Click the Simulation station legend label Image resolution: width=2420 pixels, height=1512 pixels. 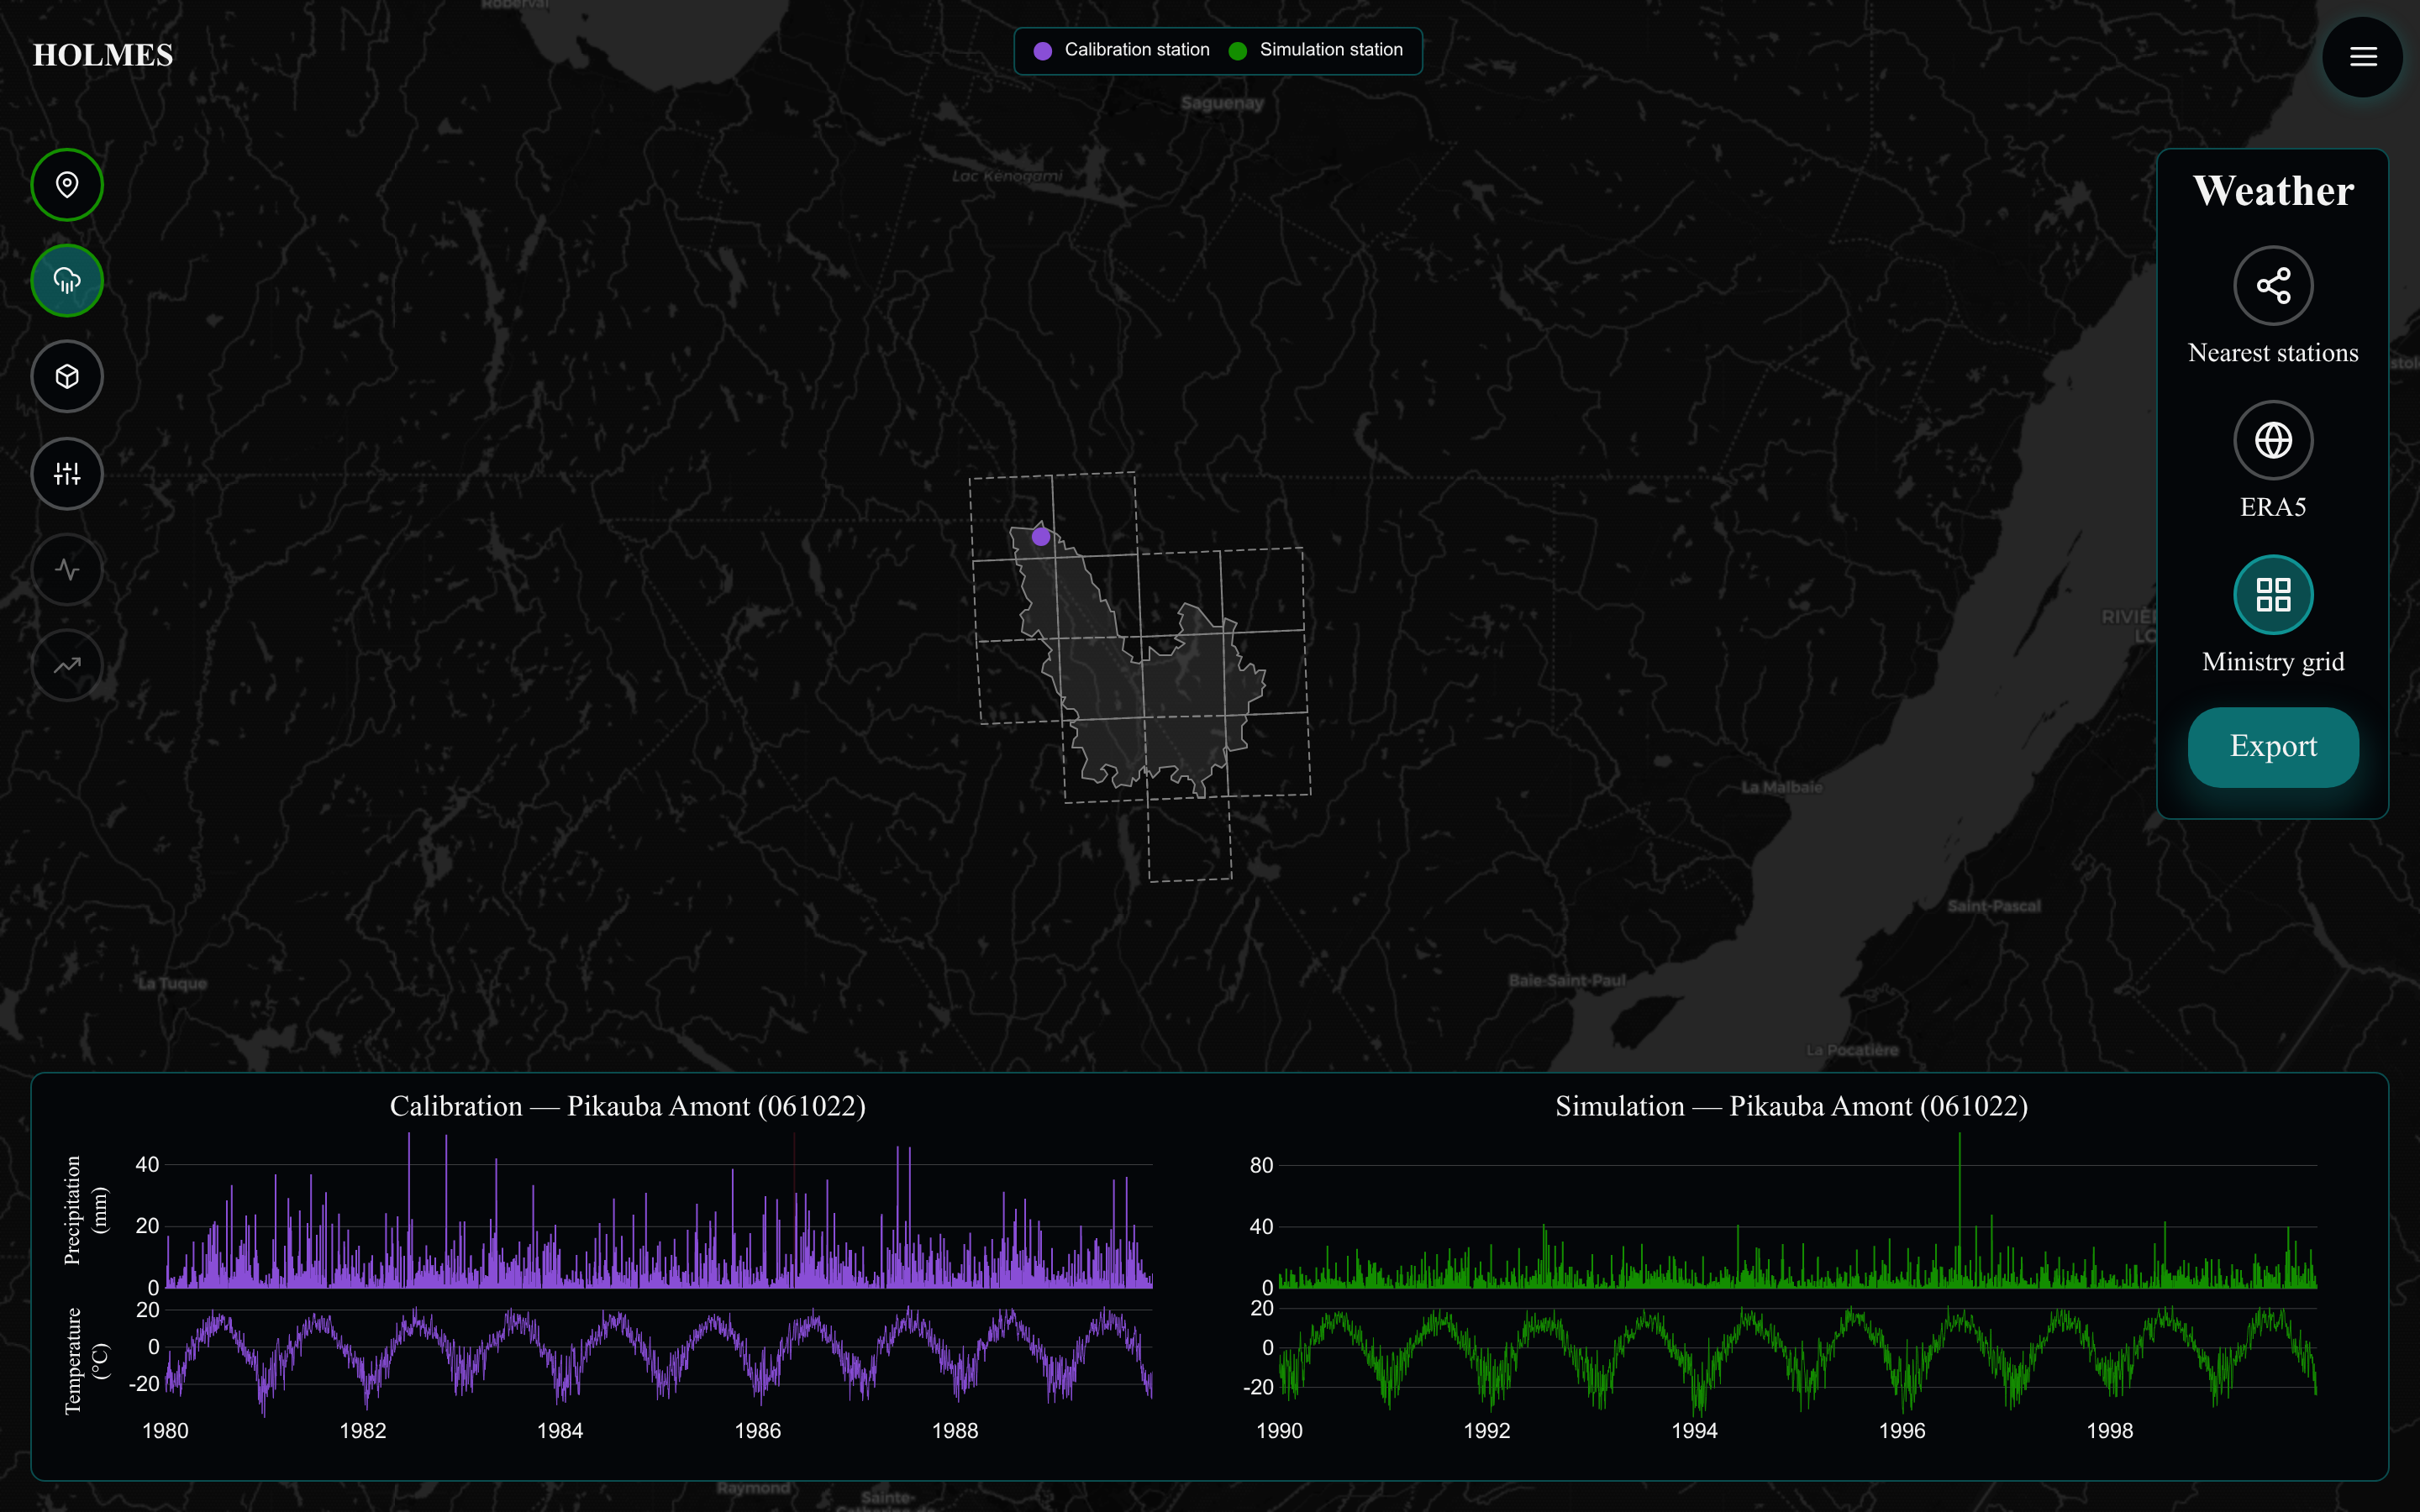pos(1331,50)
